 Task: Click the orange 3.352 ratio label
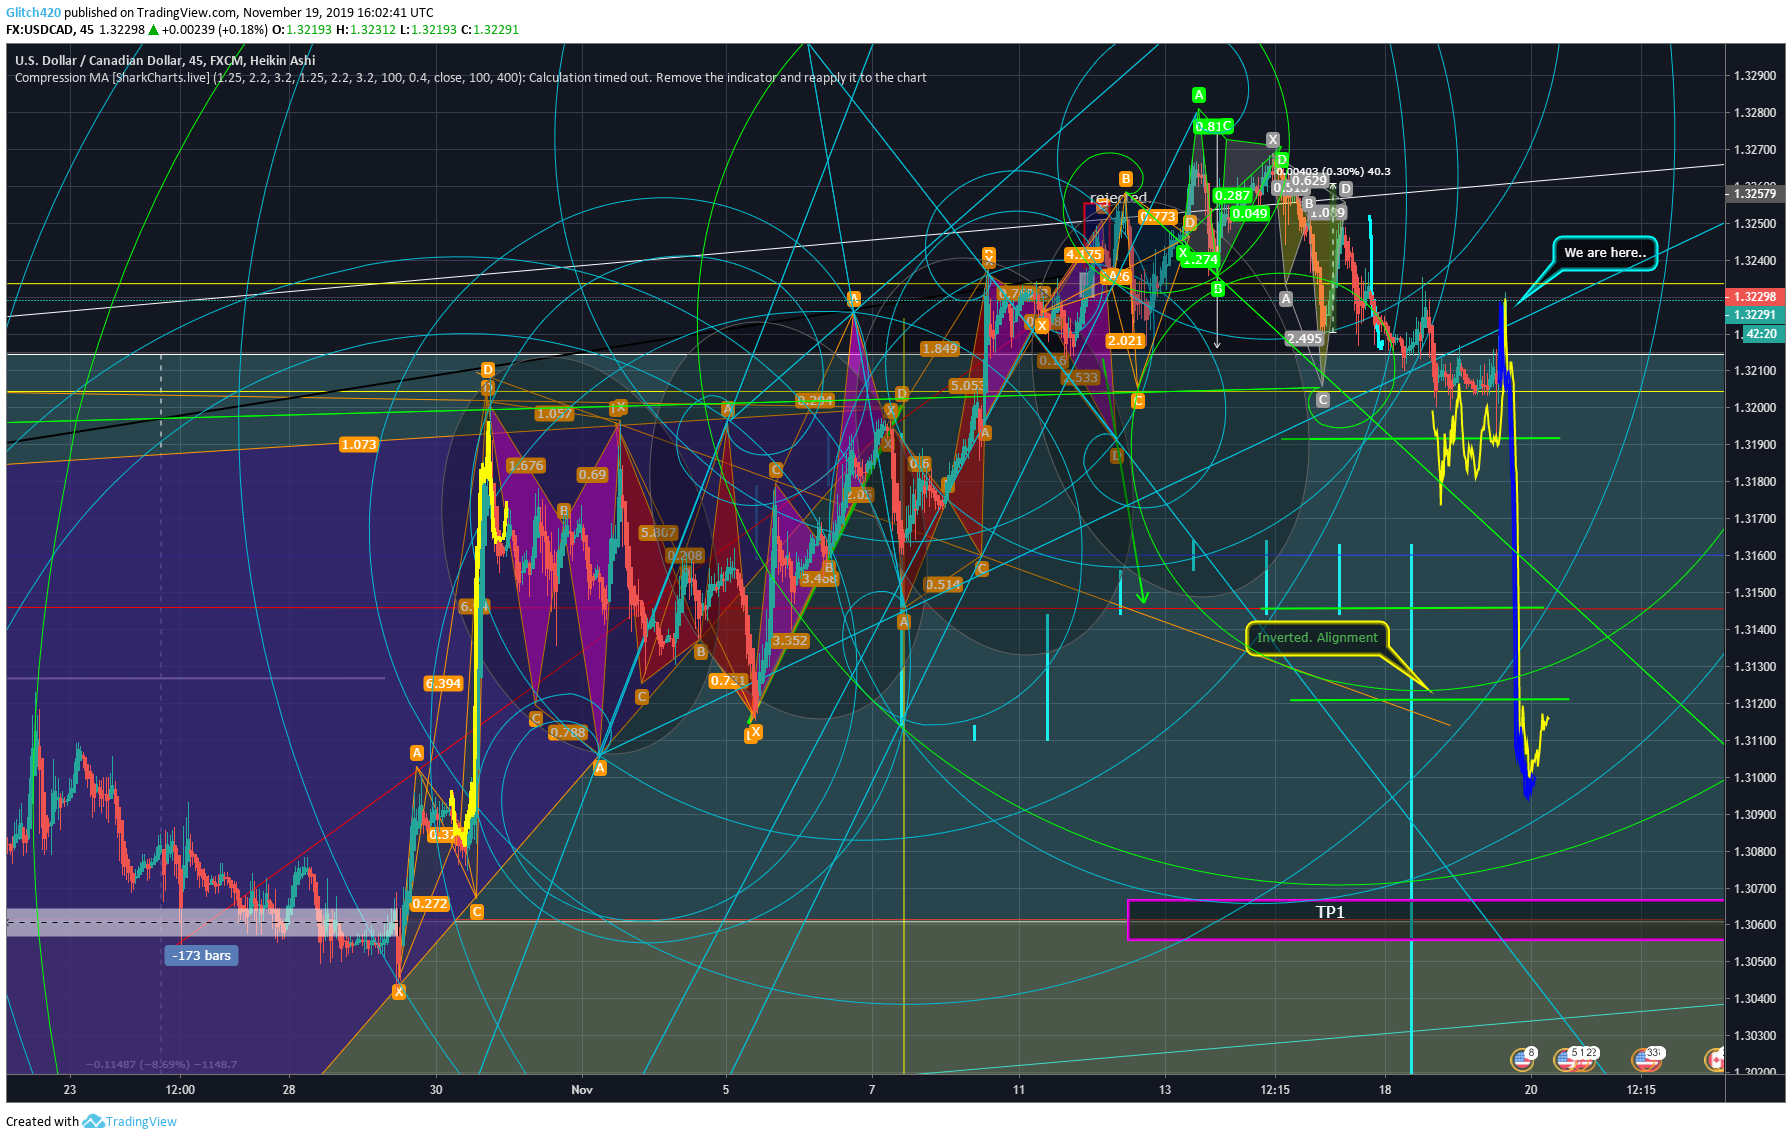click(x=790, y=641)
